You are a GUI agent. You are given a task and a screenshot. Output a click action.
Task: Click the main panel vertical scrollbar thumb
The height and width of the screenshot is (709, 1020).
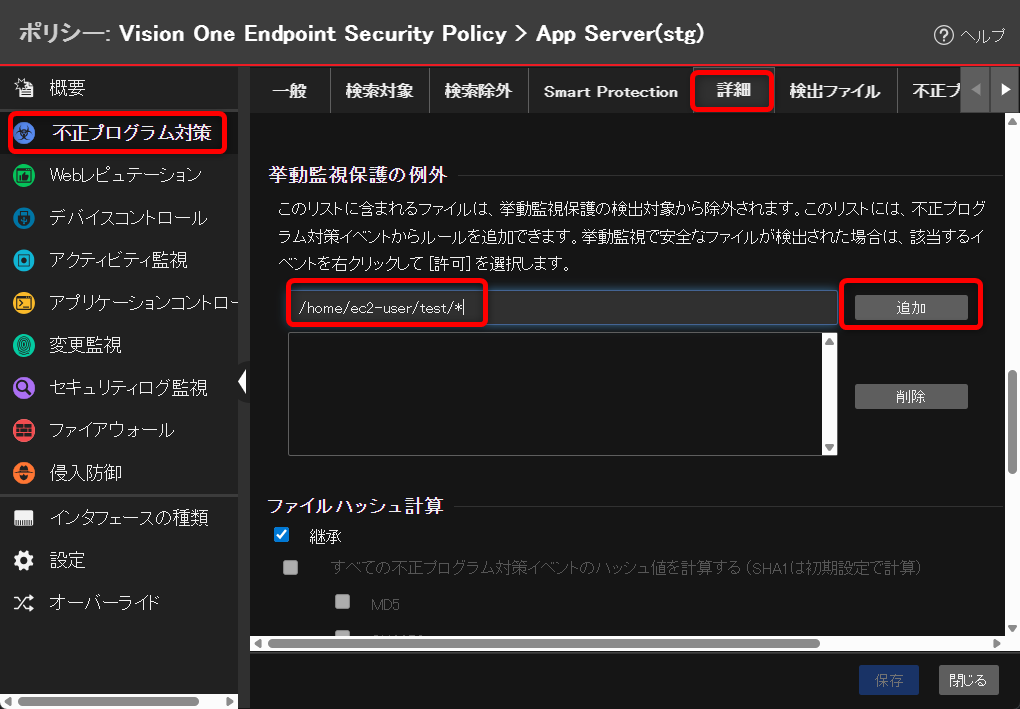[x=1013, y=422]
